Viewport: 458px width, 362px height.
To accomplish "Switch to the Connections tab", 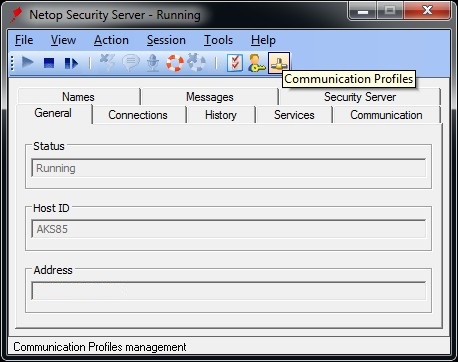I will pos(138,115).
